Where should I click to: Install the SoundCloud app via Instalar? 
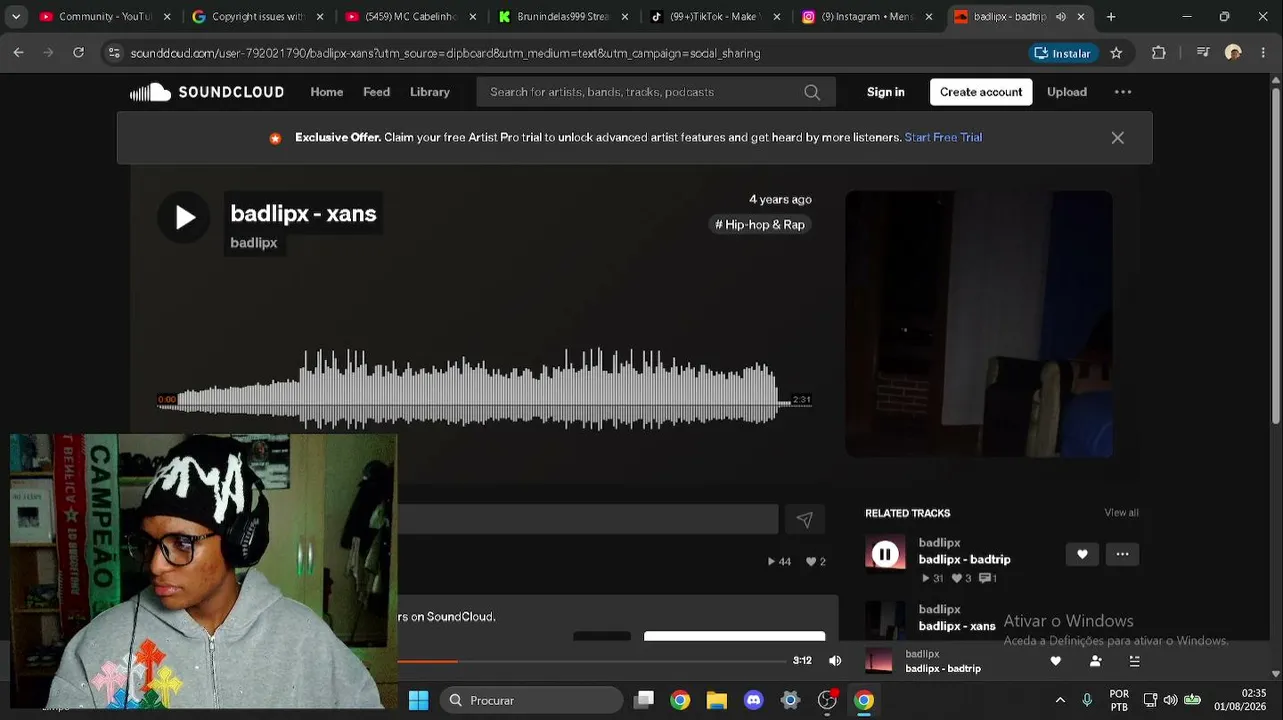[1063, 53]
